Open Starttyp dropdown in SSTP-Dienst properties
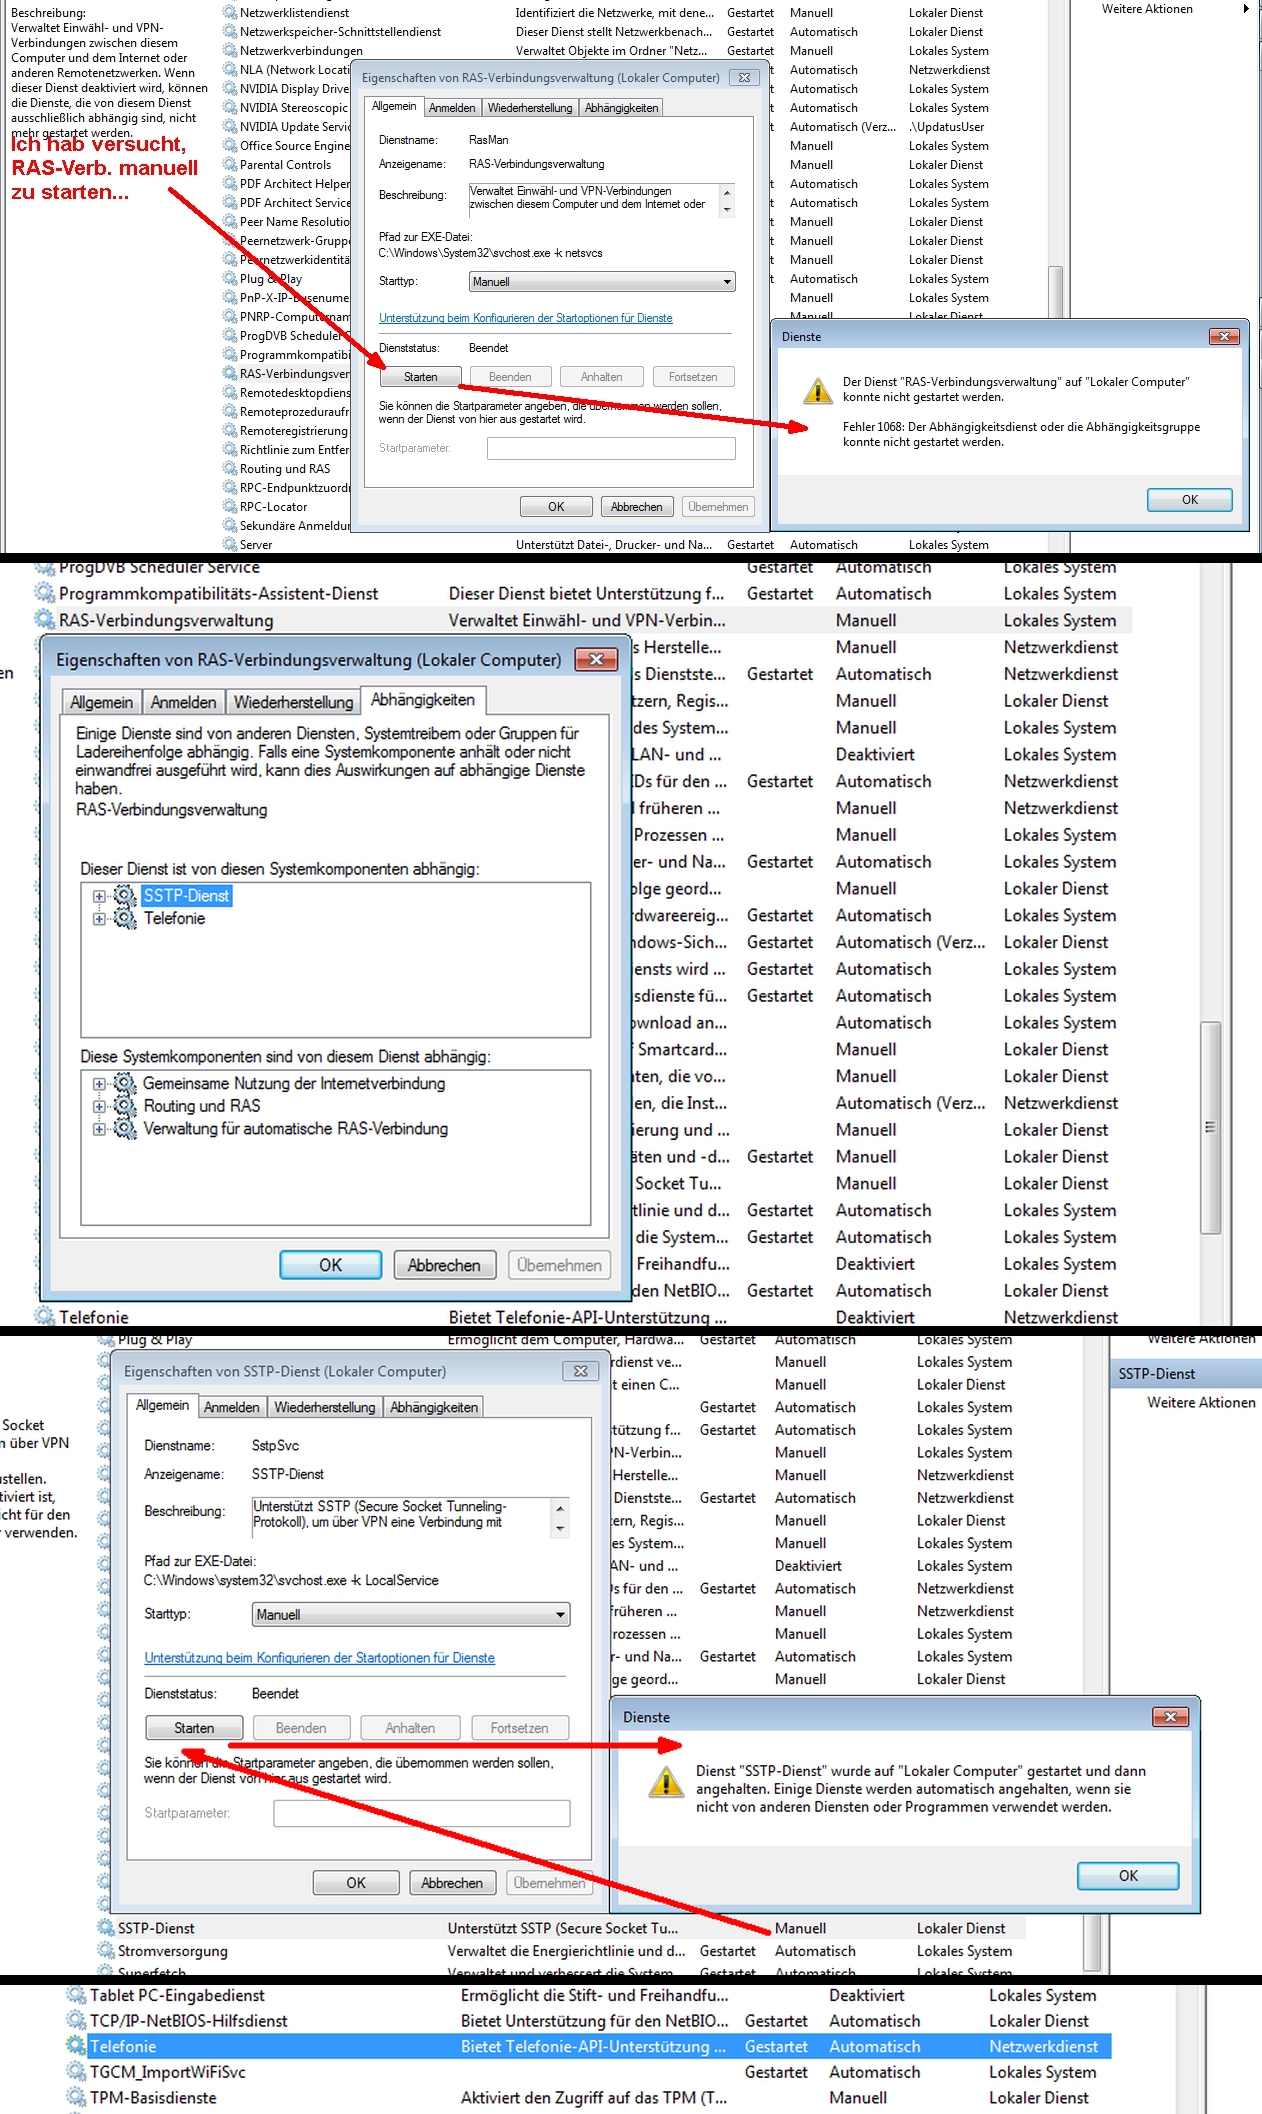 pos(560,1615)
